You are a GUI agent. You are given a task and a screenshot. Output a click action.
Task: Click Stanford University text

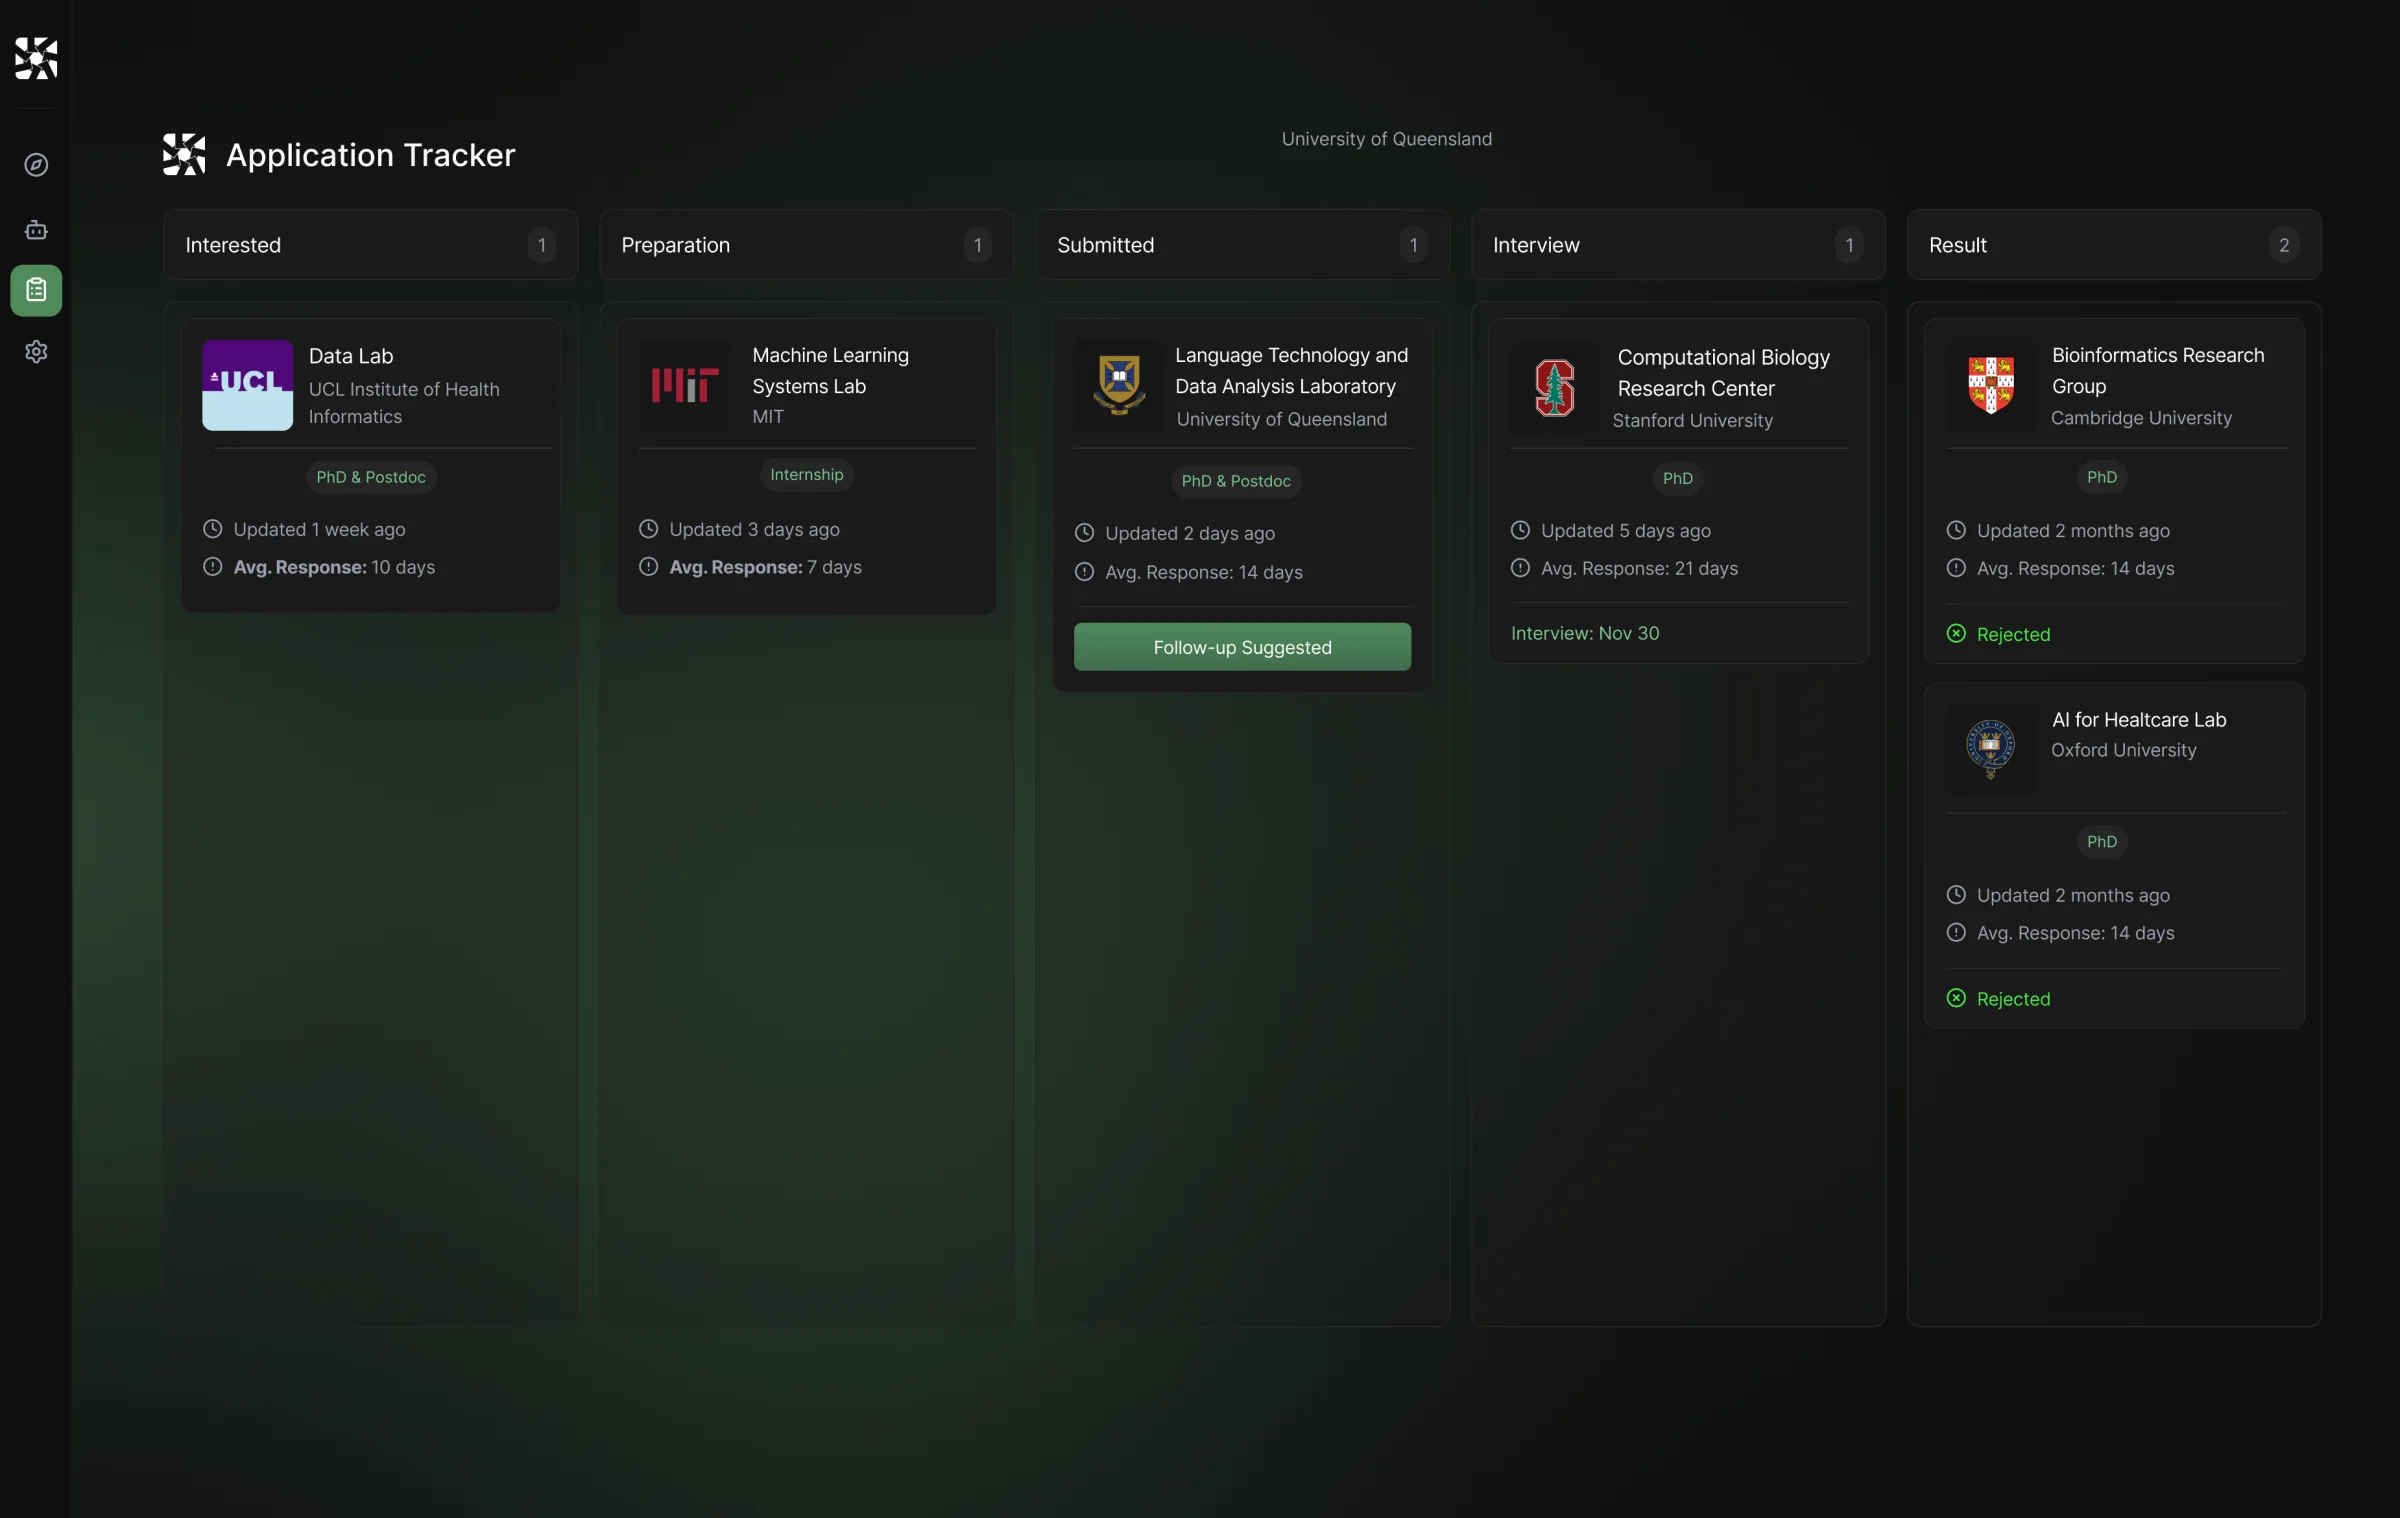[1692, 421]
